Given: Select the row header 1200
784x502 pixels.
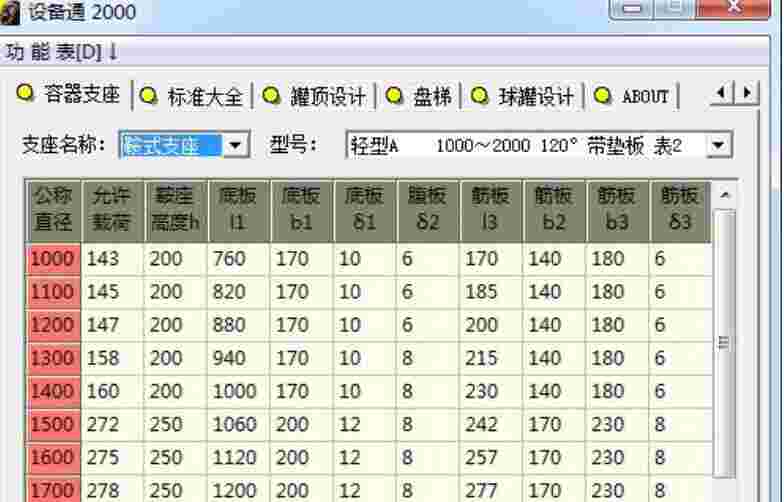Looking at the screenshot, I should tap(53, 324).
